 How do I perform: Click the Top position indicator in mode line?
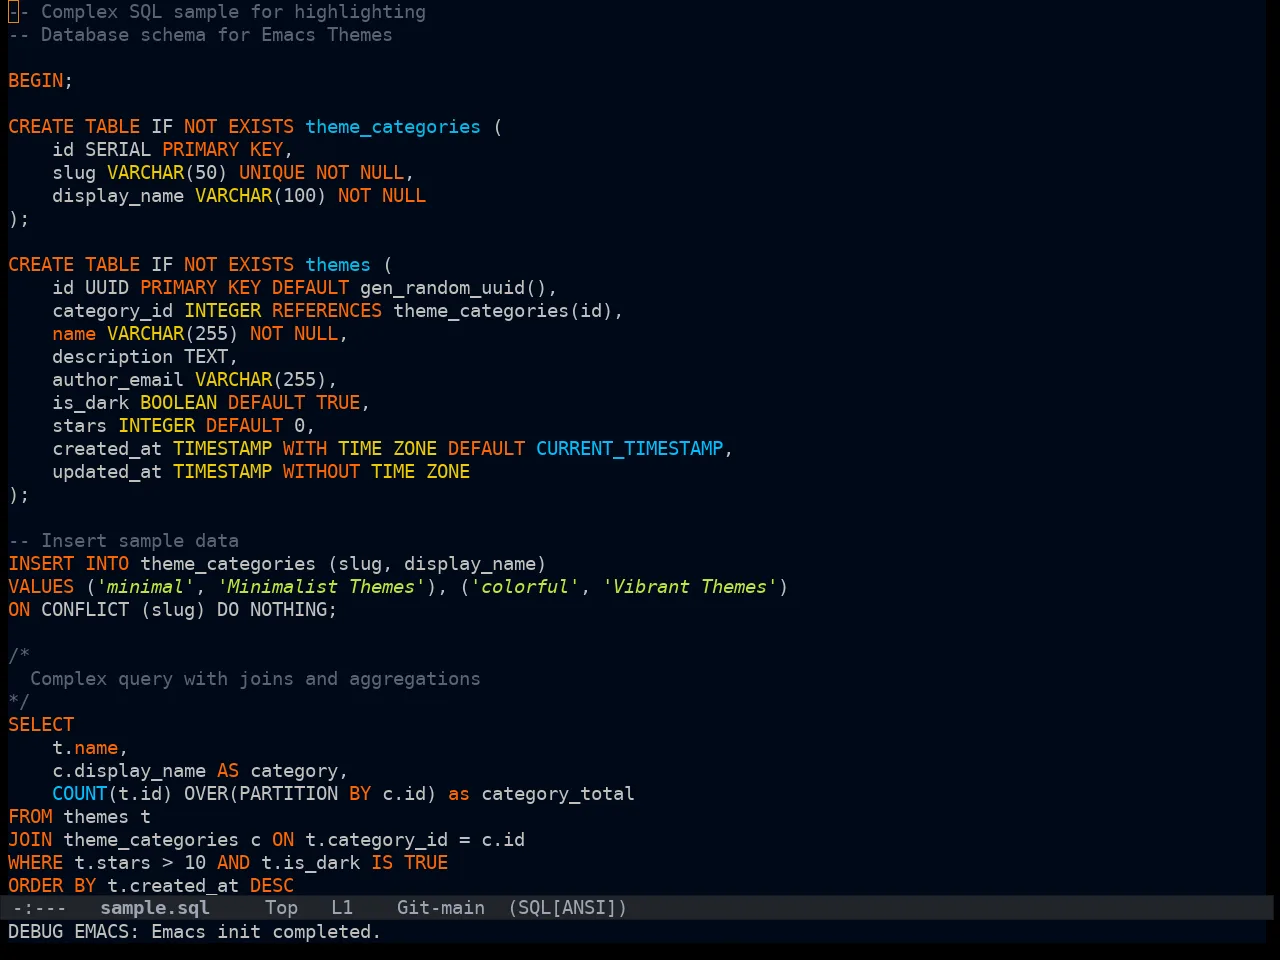tap(282, 908)
